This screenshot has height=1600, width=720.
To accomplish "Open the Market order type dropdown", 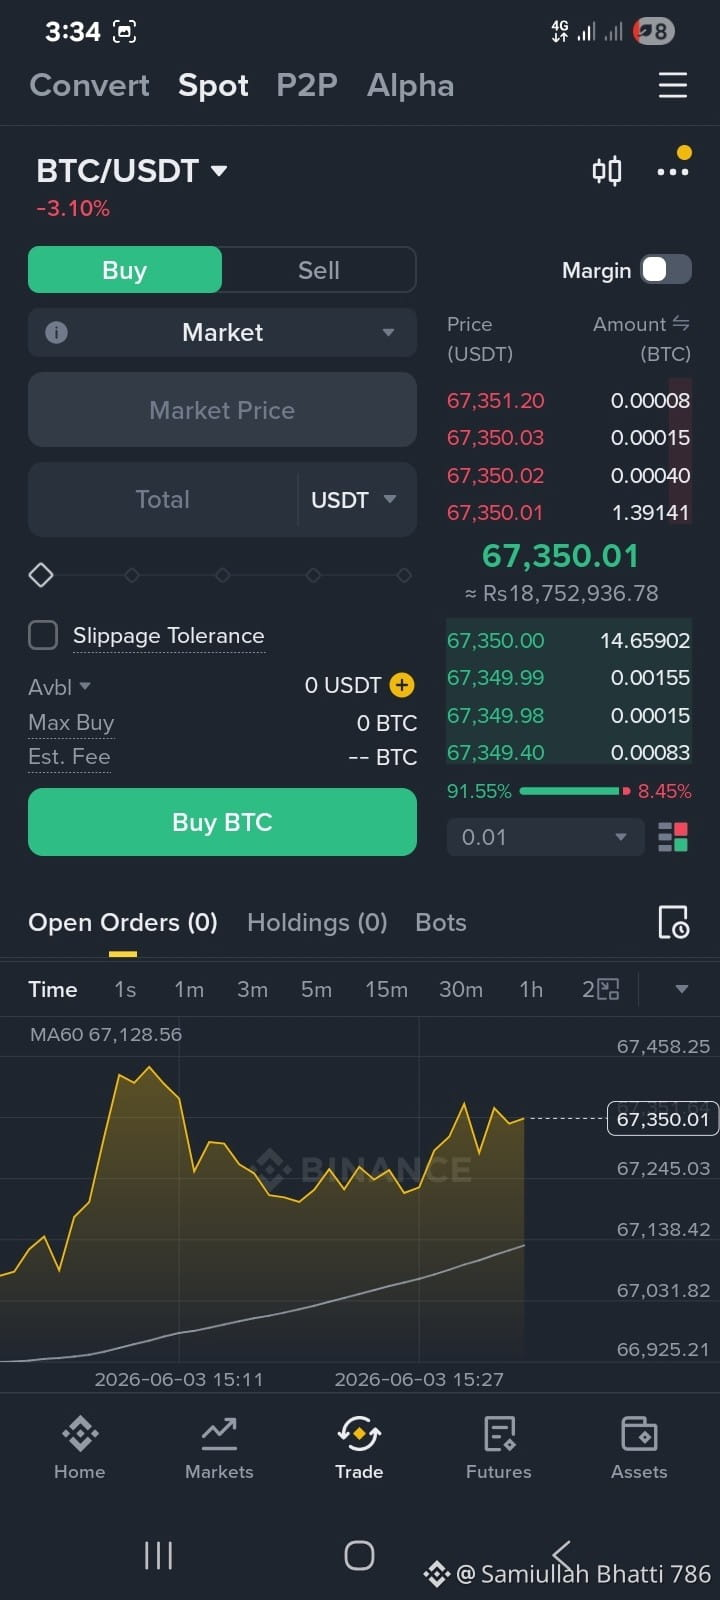I will pyautogui.click(x=222, y=332).
